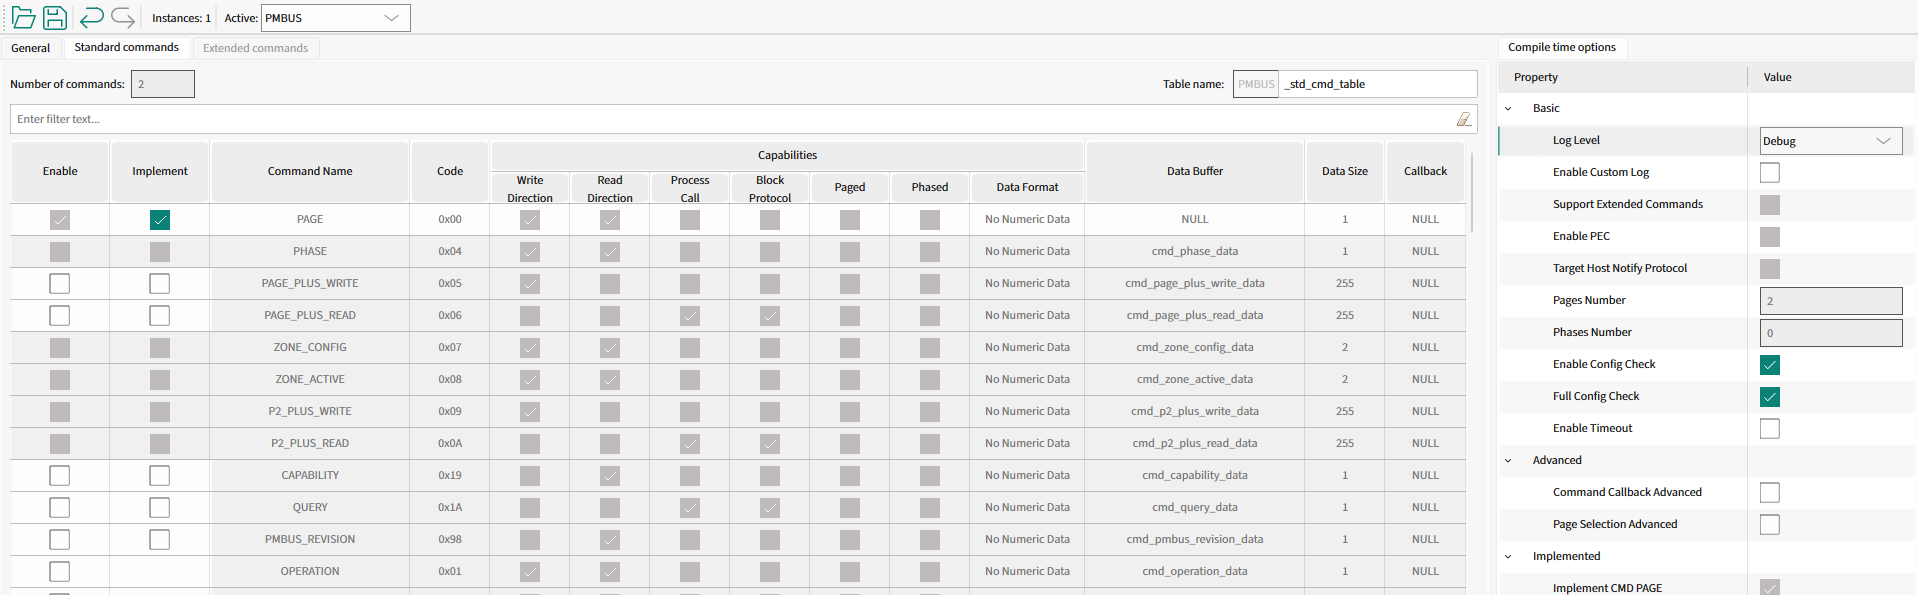1918x595 pixels.
Task: Click the Target Host Notify Protocol label
Action: pos(1620,268)
